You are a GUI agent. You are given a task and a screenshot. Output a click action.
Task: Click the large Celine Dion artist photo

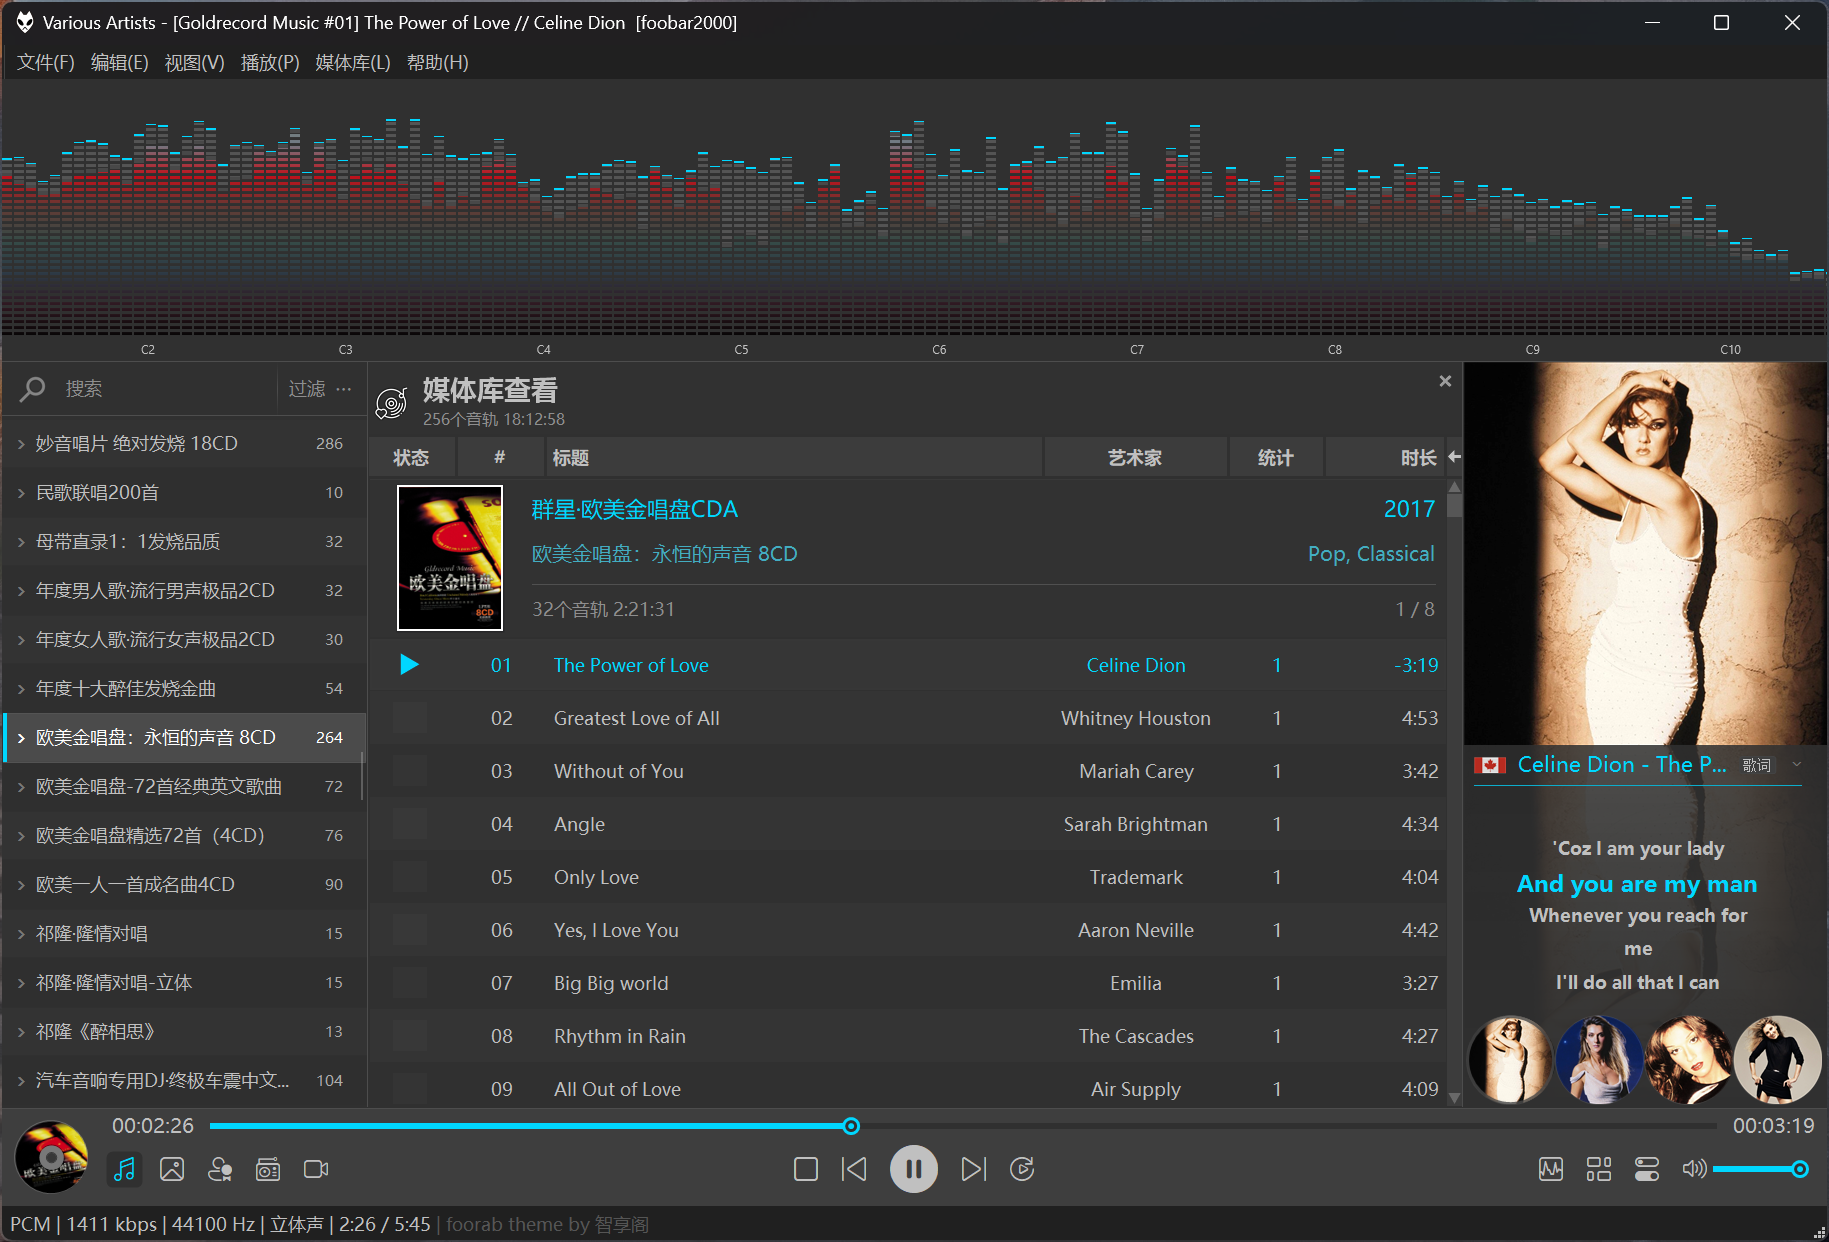(x=1645, y=553)
